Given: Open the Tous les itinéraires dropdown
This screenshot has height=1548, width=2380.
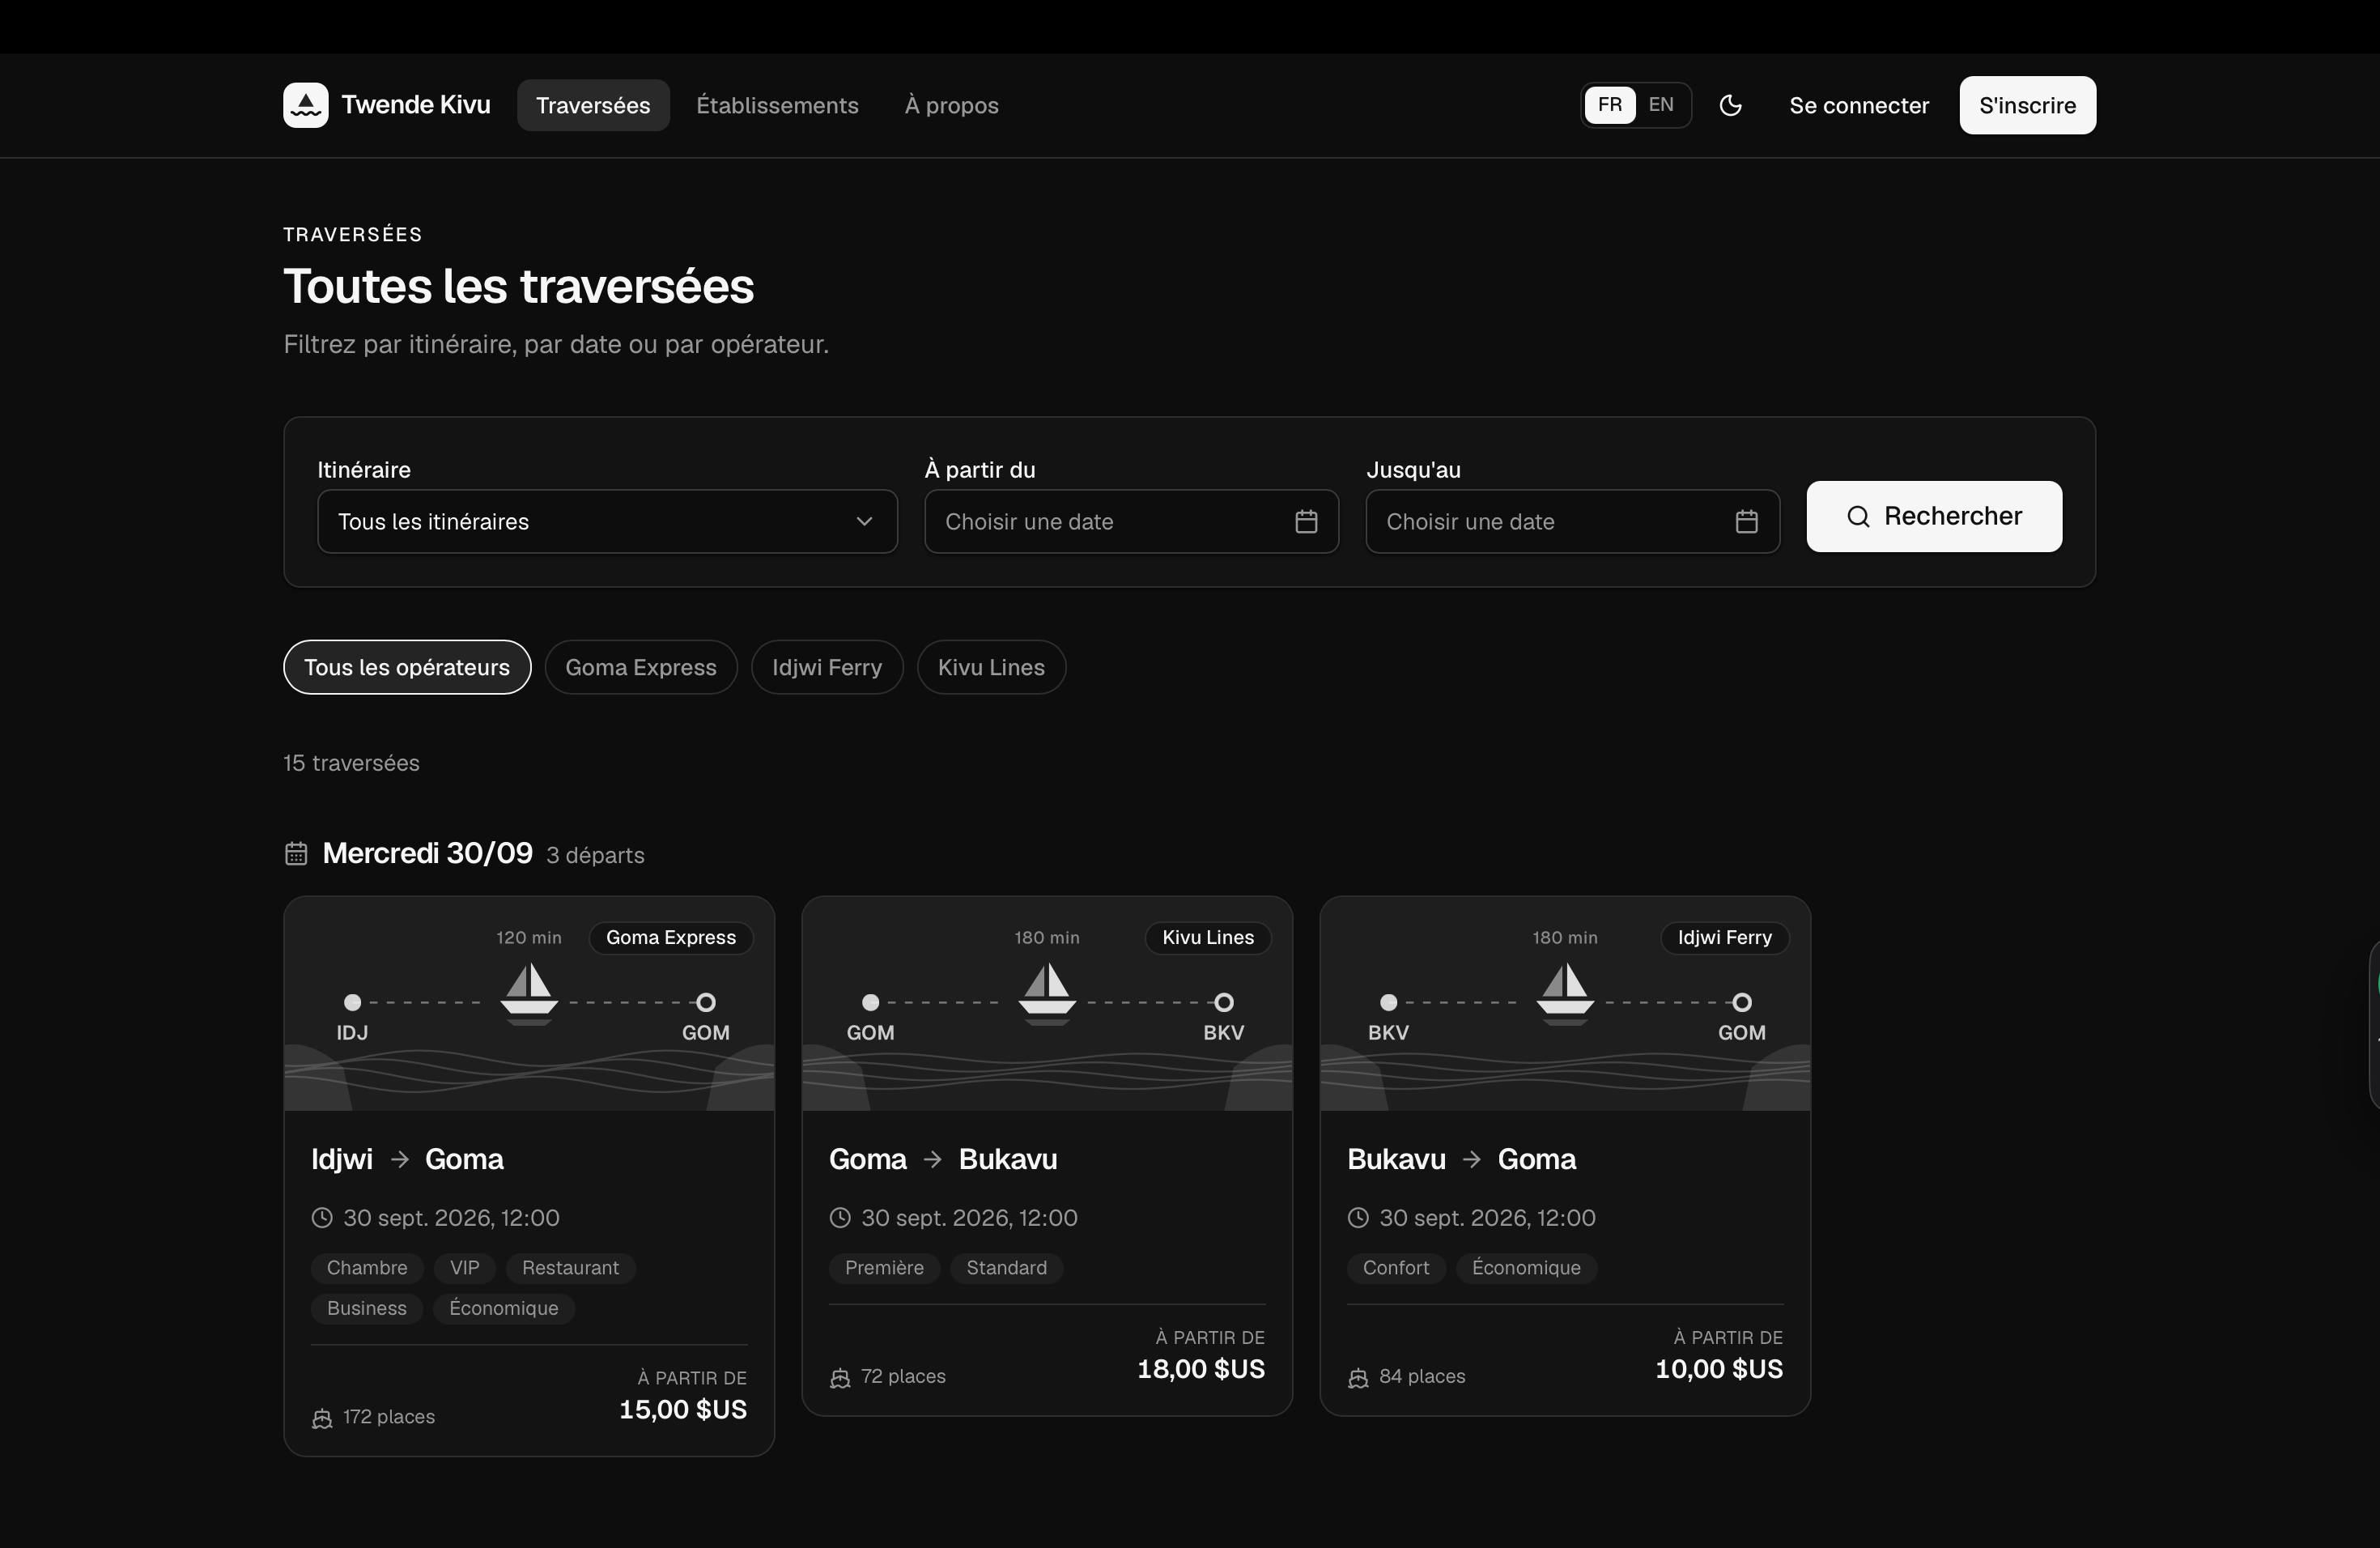Looking at the screenshot, I should point(607,521).
